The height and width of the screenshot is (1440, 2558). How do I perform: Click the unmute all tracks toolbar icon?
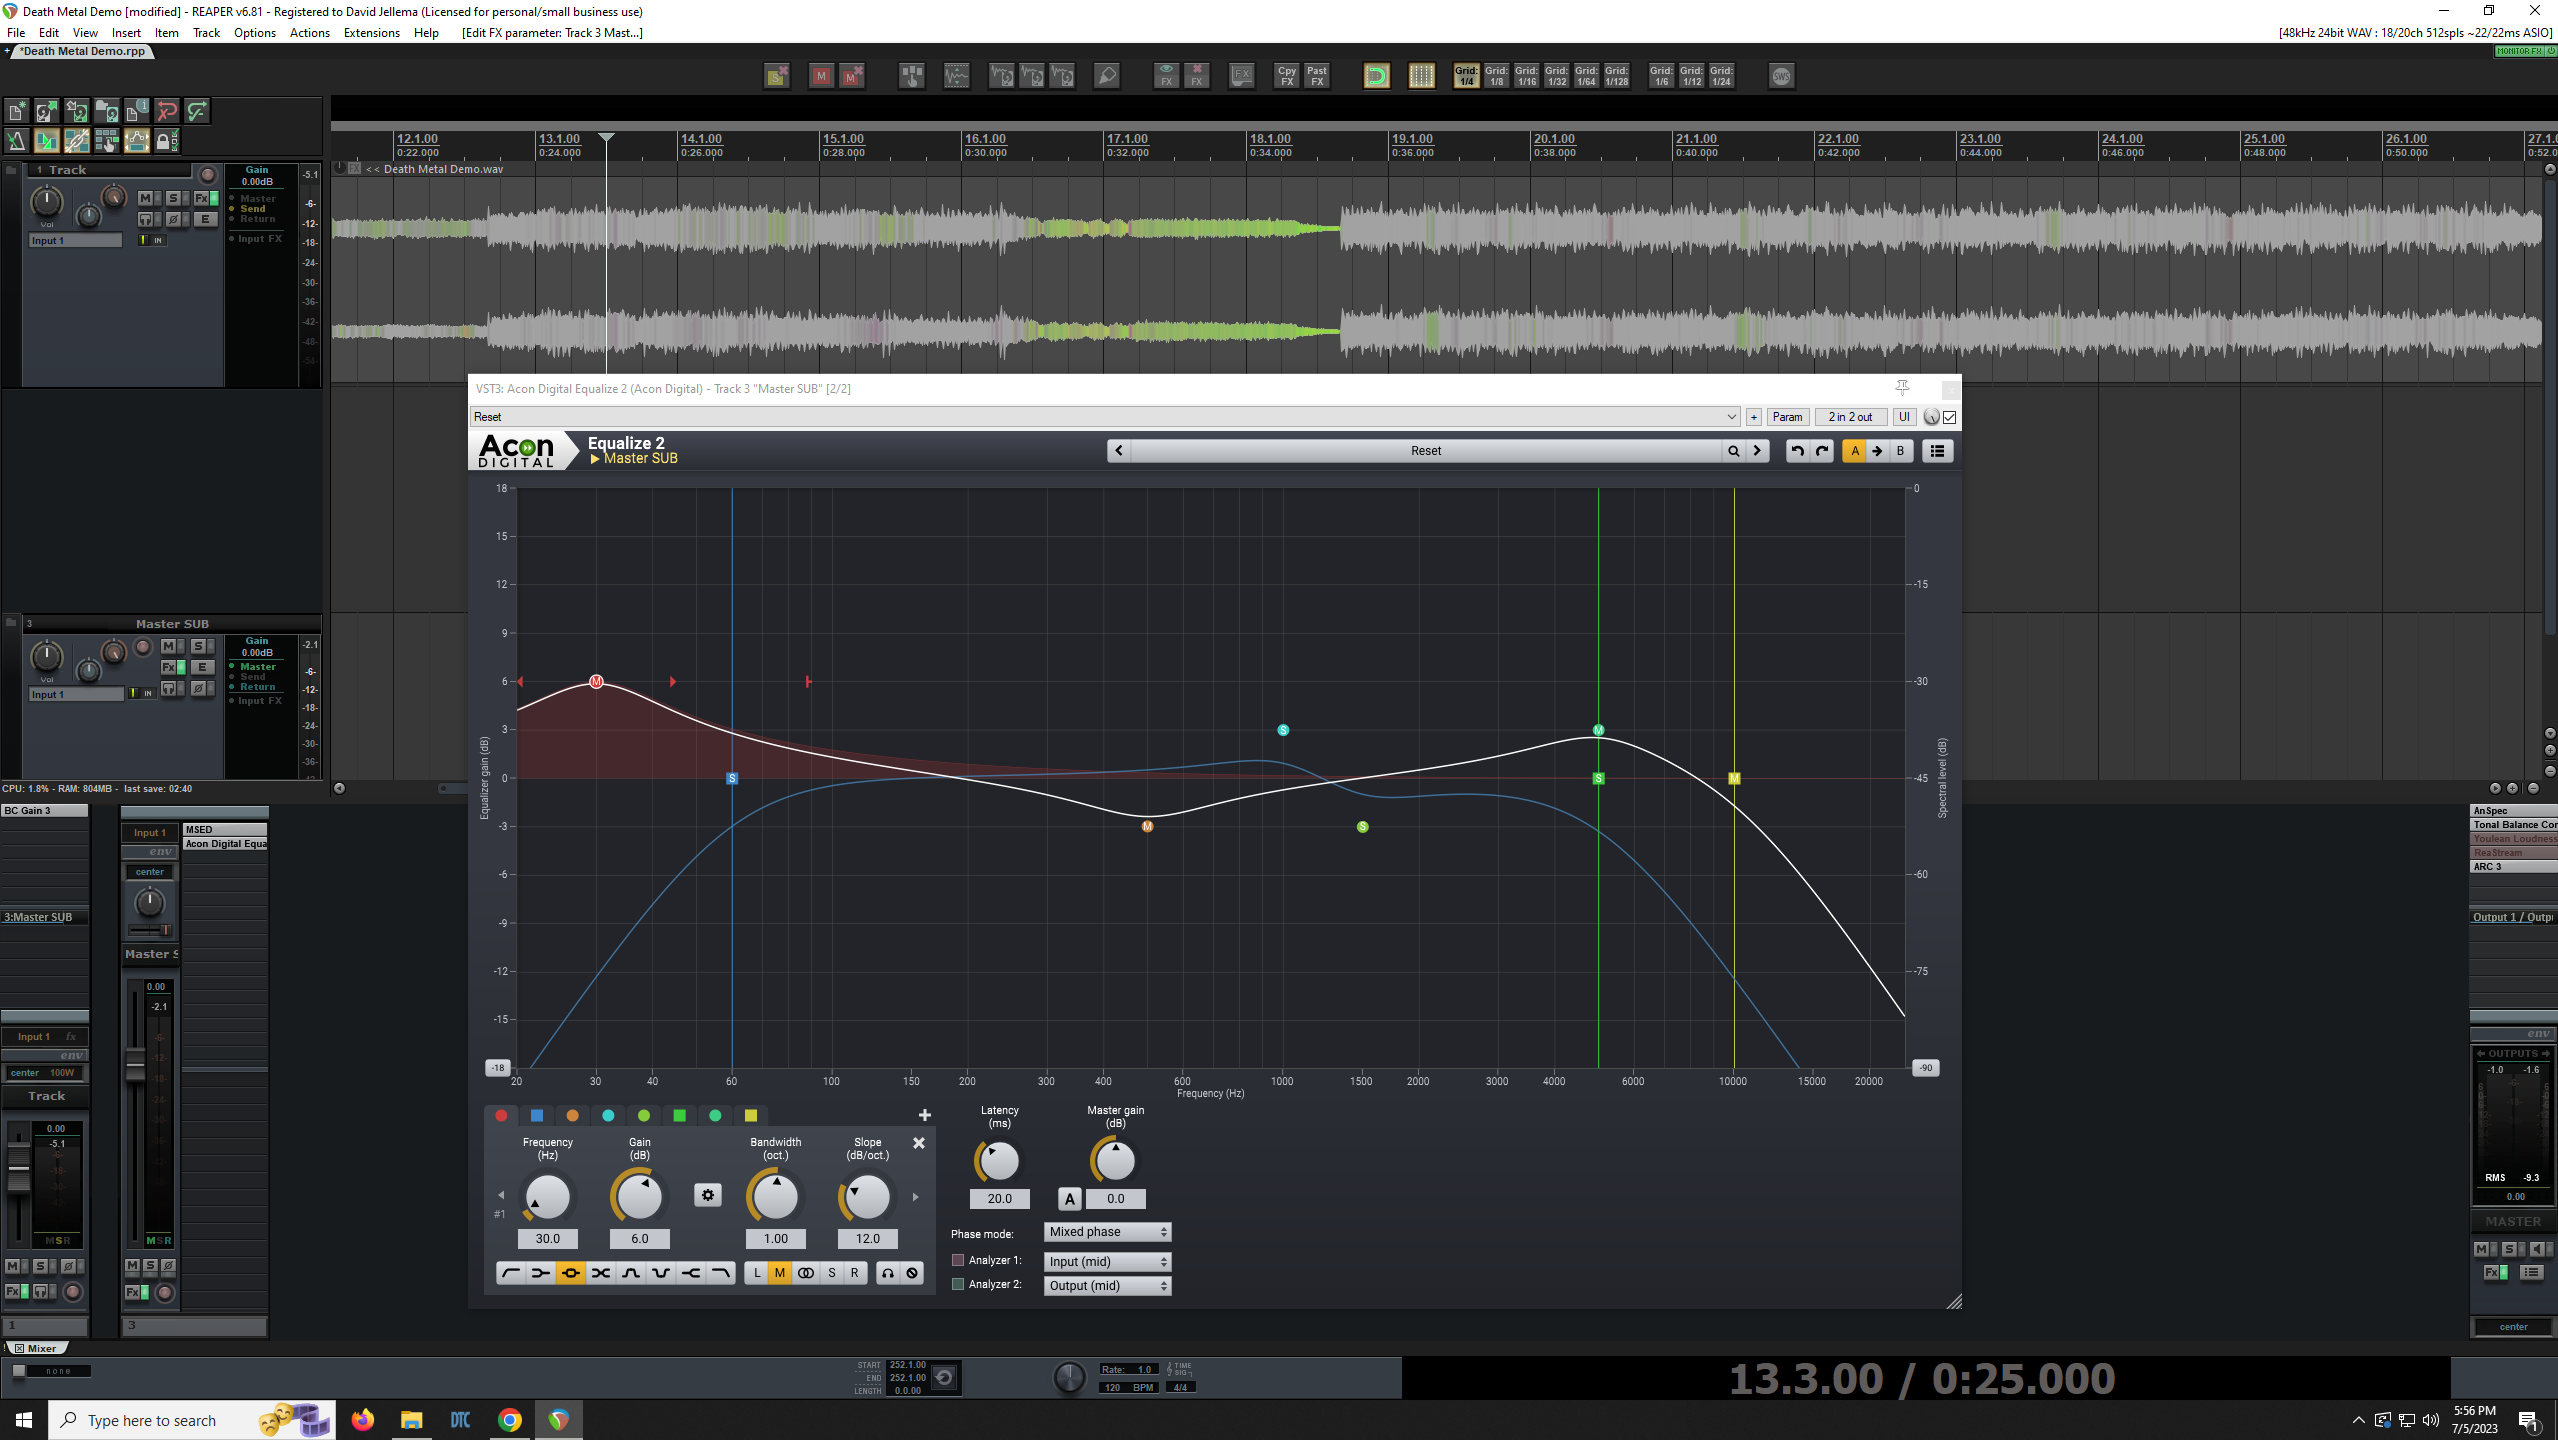852,76
